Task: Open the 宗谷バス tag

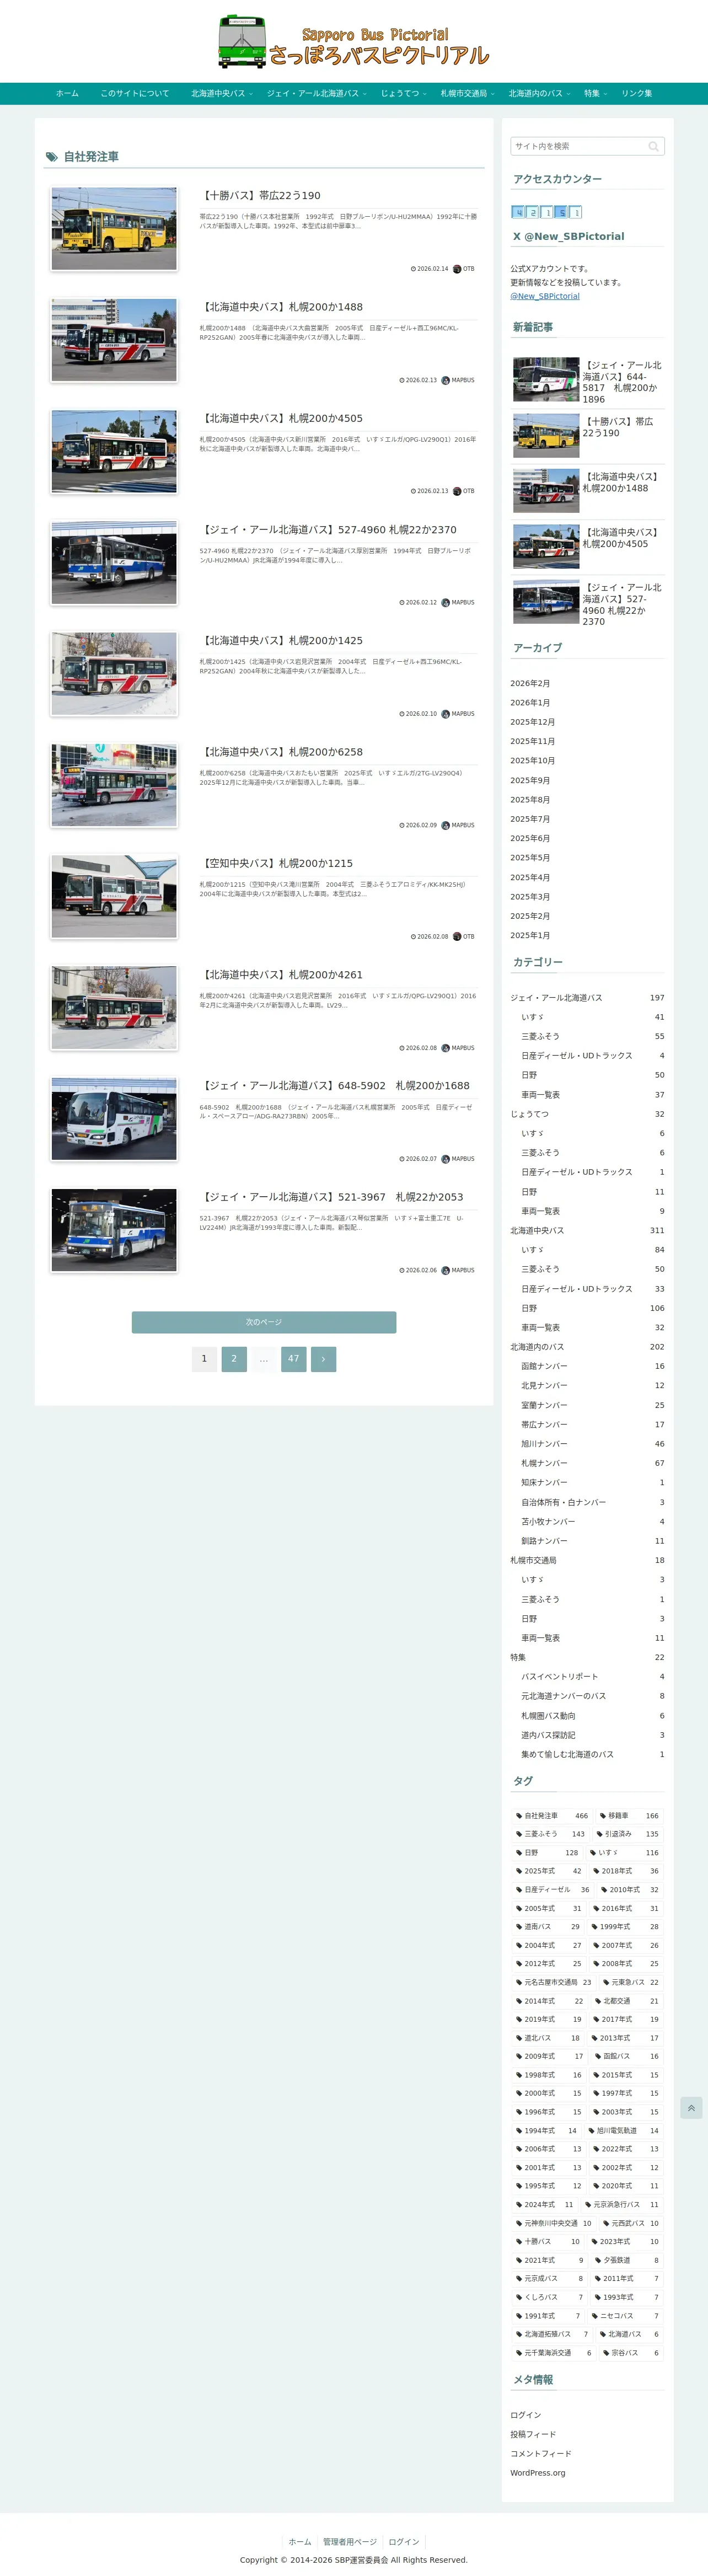Action: tap(631, 2352)
